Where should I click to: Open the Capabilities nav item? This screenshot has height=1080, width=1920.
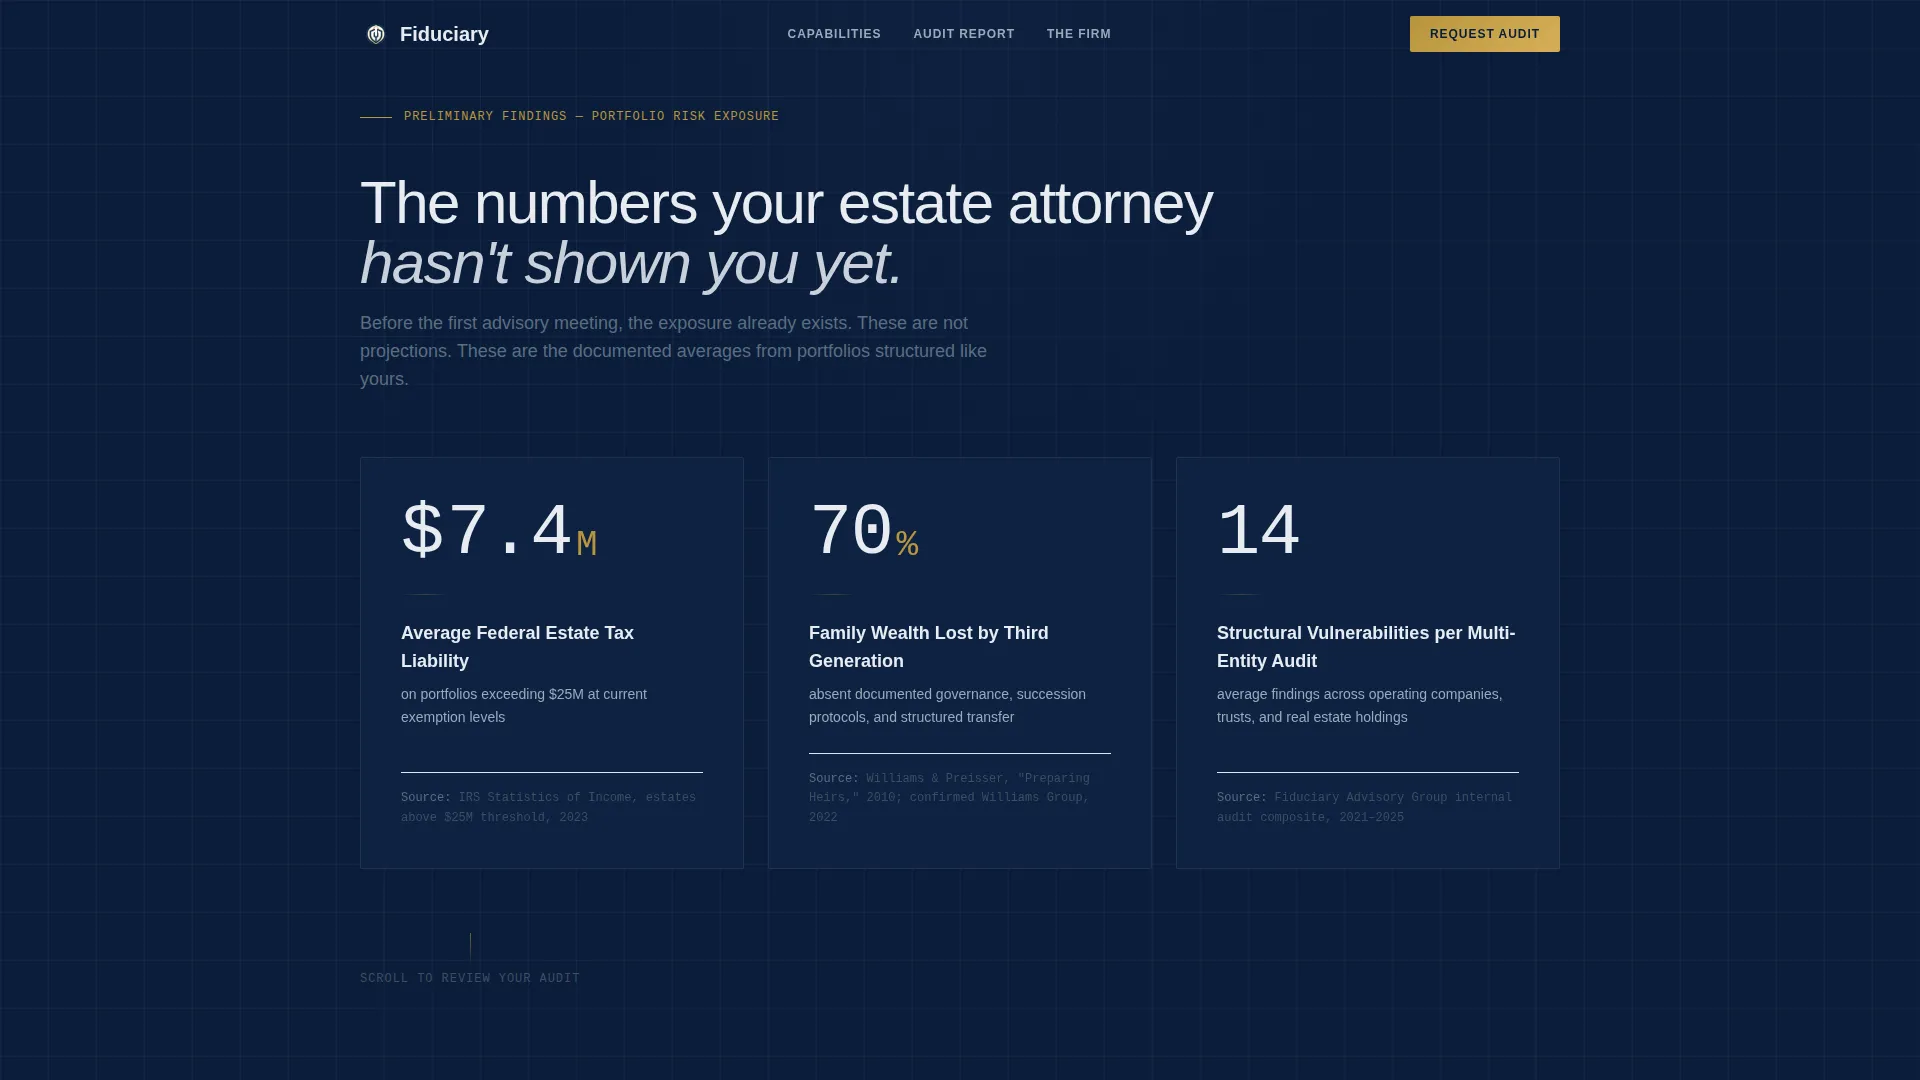(834, 34)
